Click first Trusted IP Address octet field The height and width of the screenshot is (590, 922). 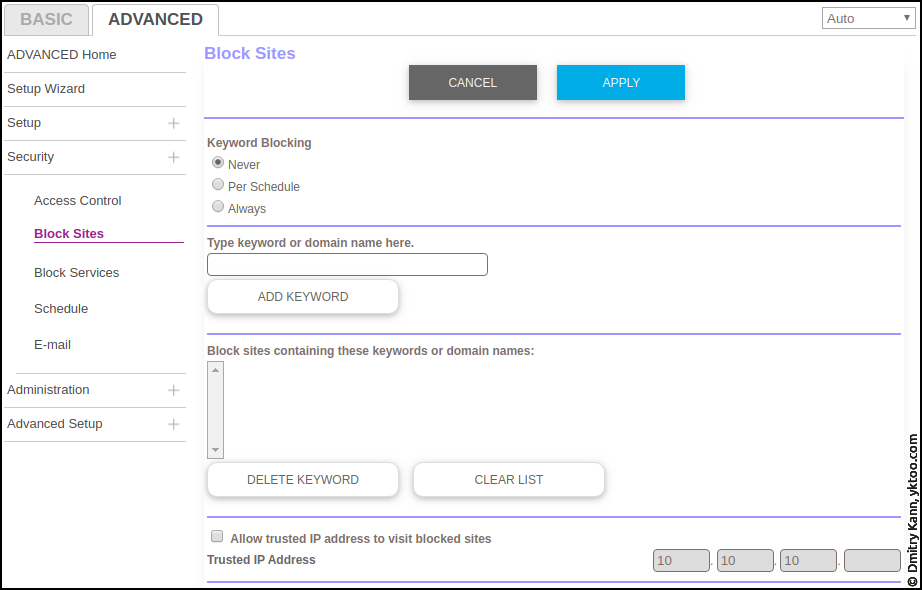tap(681, 561)
